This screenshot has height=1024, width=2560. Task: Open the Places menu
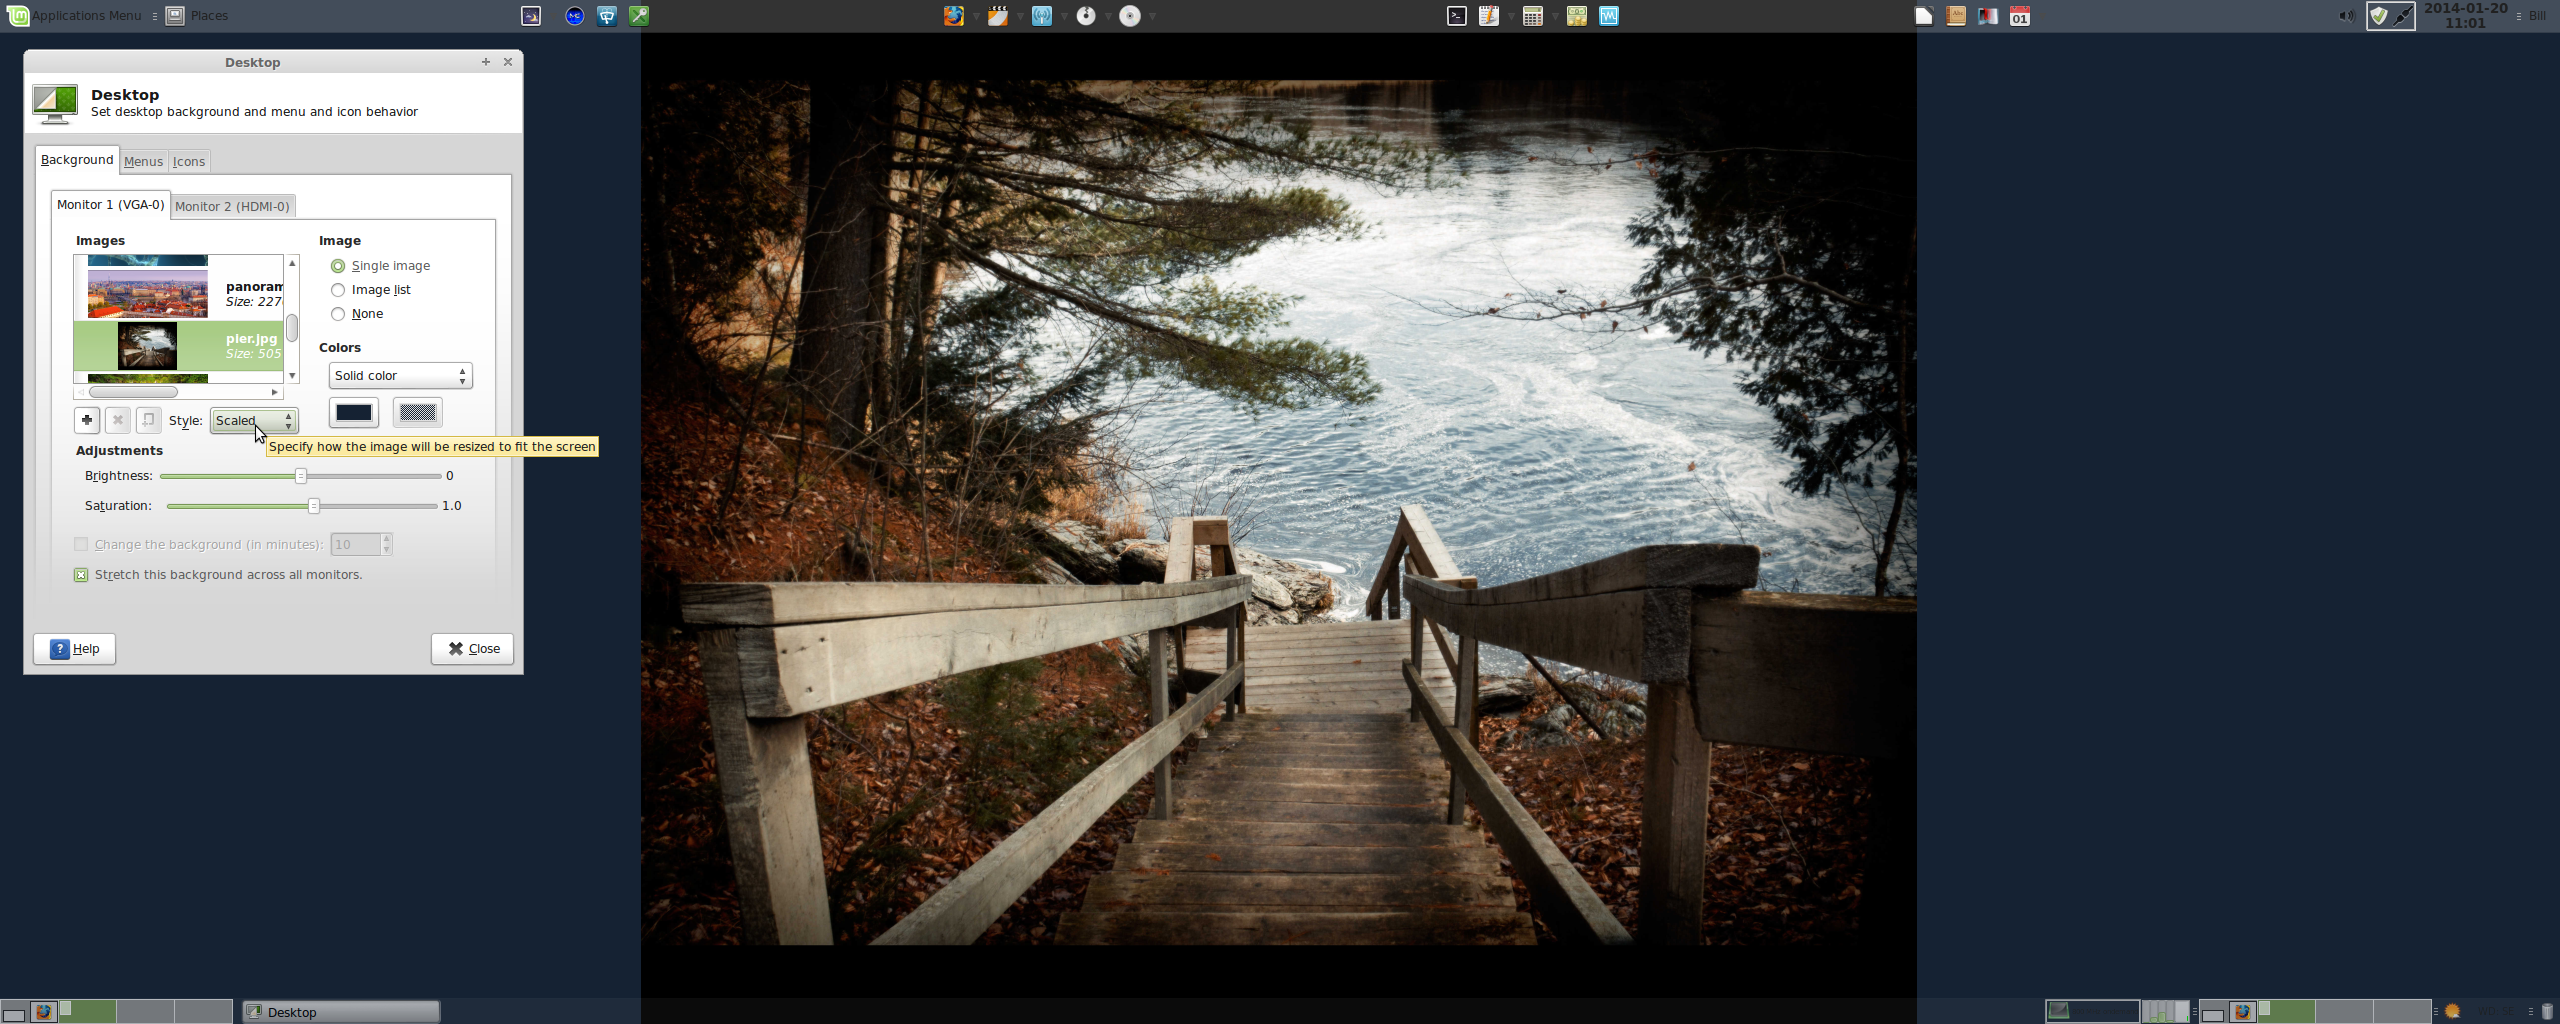click(197, 16)
